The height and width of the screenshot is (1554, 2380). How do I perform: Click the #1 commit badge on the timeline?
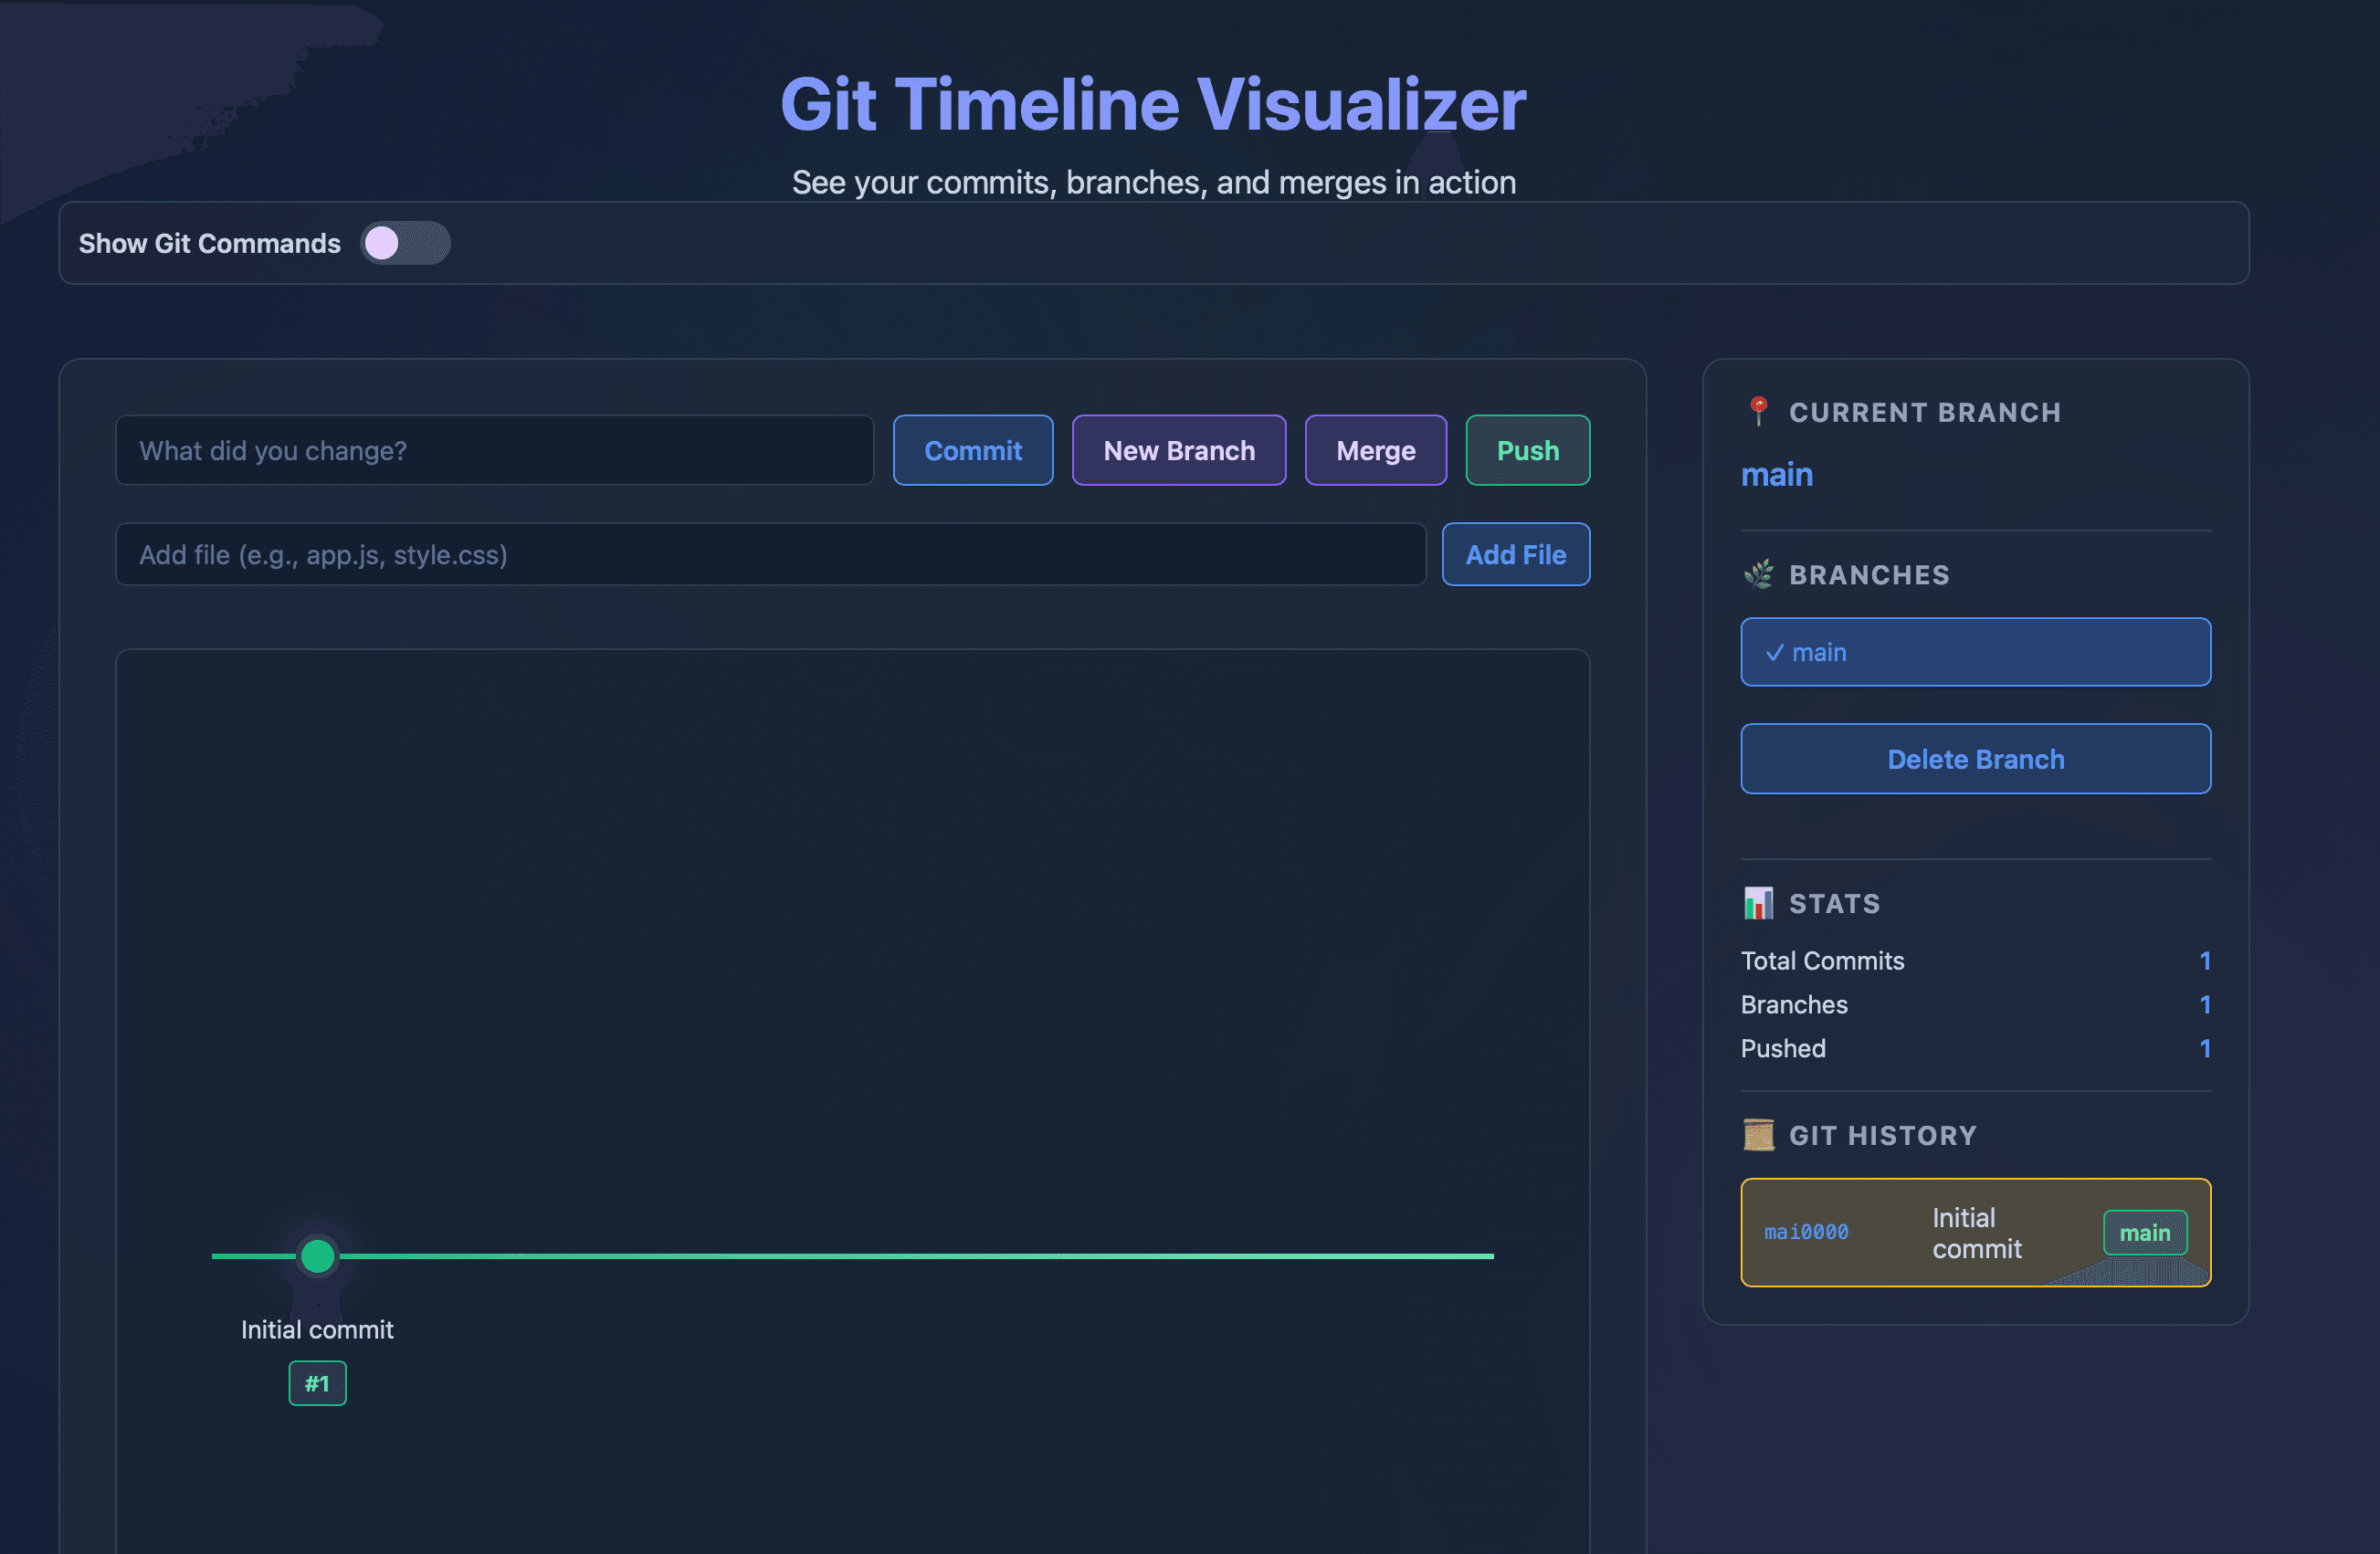tap(317, 1383)
